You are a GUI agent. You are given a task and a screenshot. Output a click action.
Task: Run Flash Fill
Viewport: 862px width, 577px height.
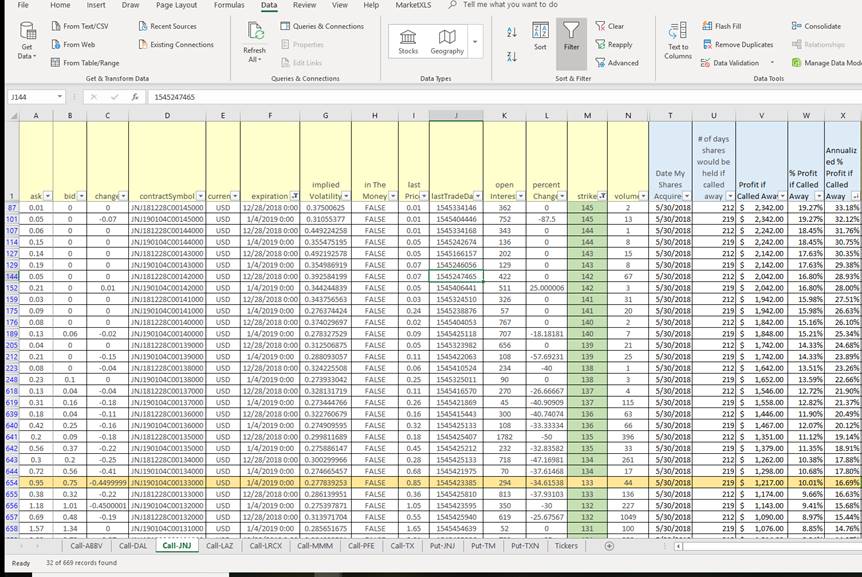point(722,26)
